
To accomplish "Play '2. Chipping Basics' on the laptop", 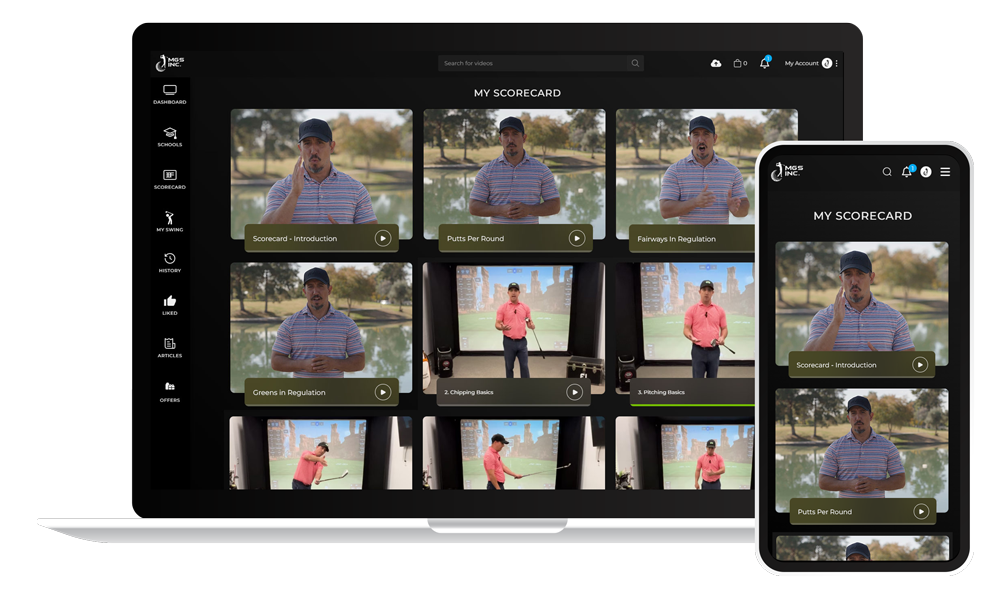I will click(x=575, y=392).
